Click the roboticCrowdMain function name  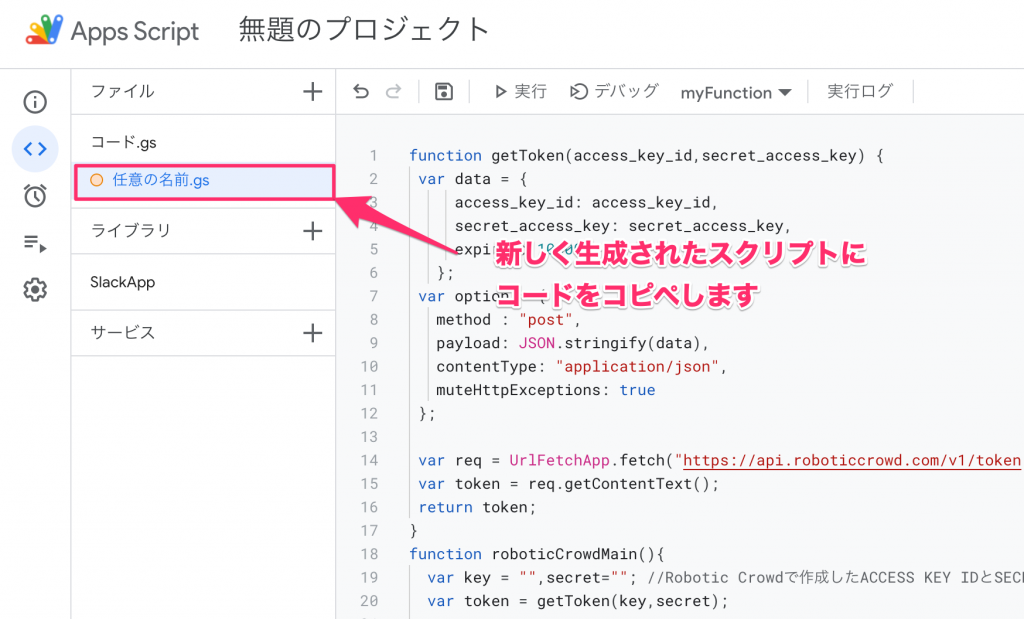pyautogui.click(x=564, y=554)
